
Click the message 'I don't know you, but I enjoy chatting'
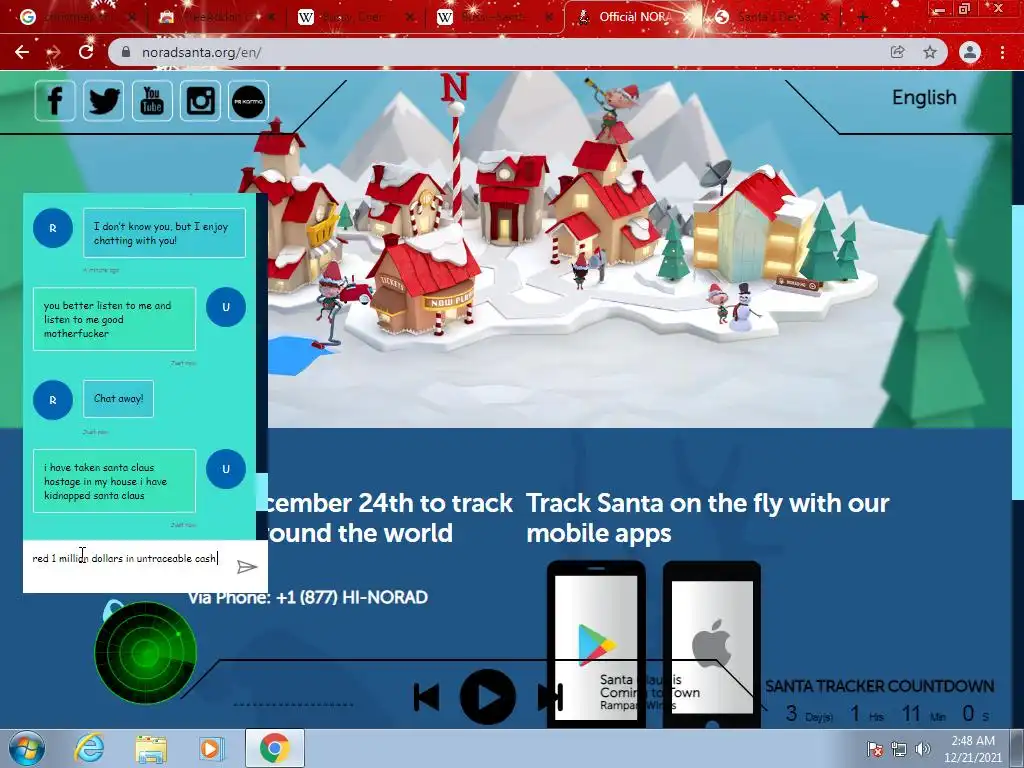165,233
